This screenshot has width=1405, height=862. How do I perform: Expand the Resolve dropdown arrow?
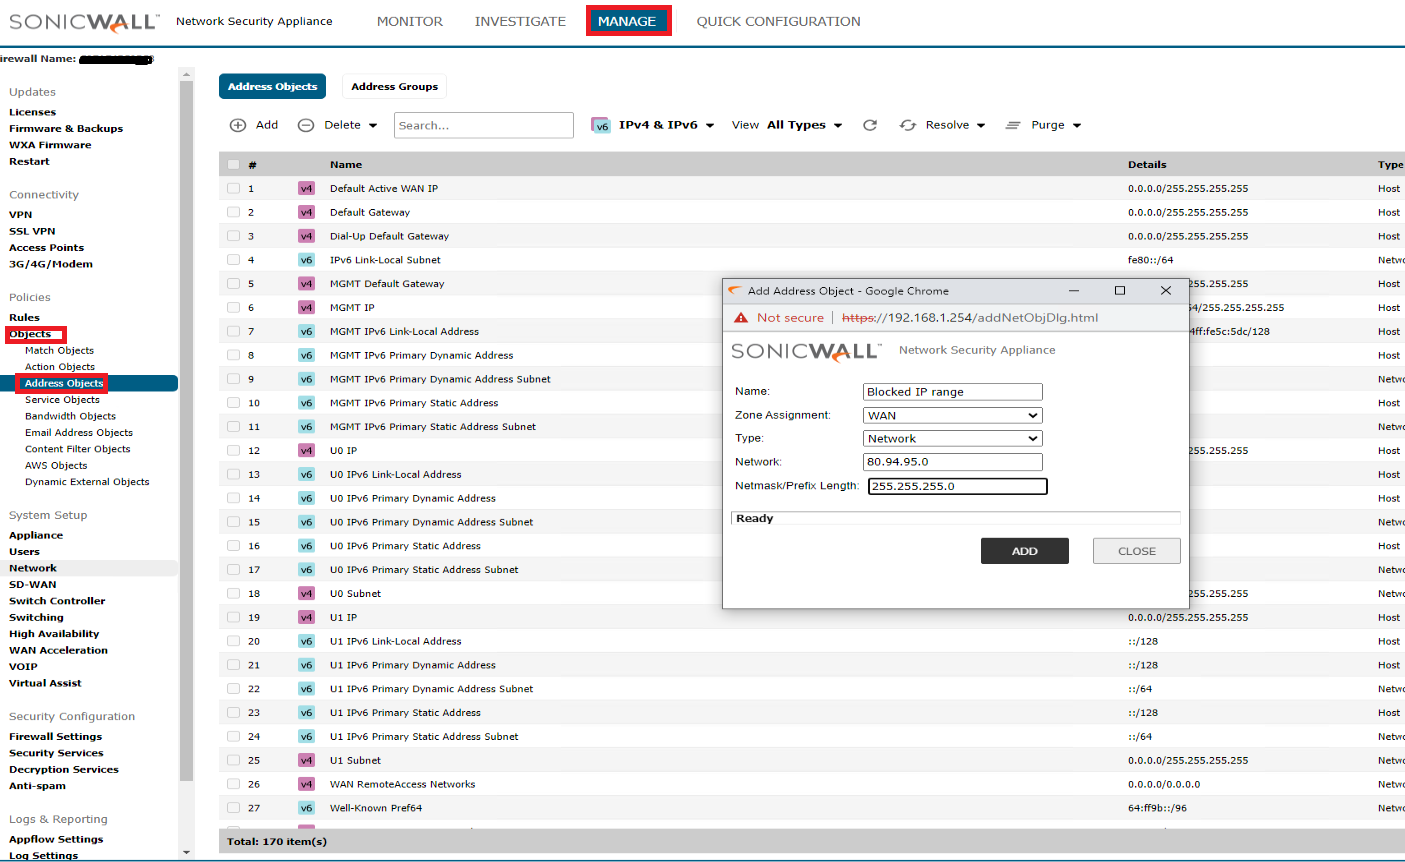click(981, 126)
